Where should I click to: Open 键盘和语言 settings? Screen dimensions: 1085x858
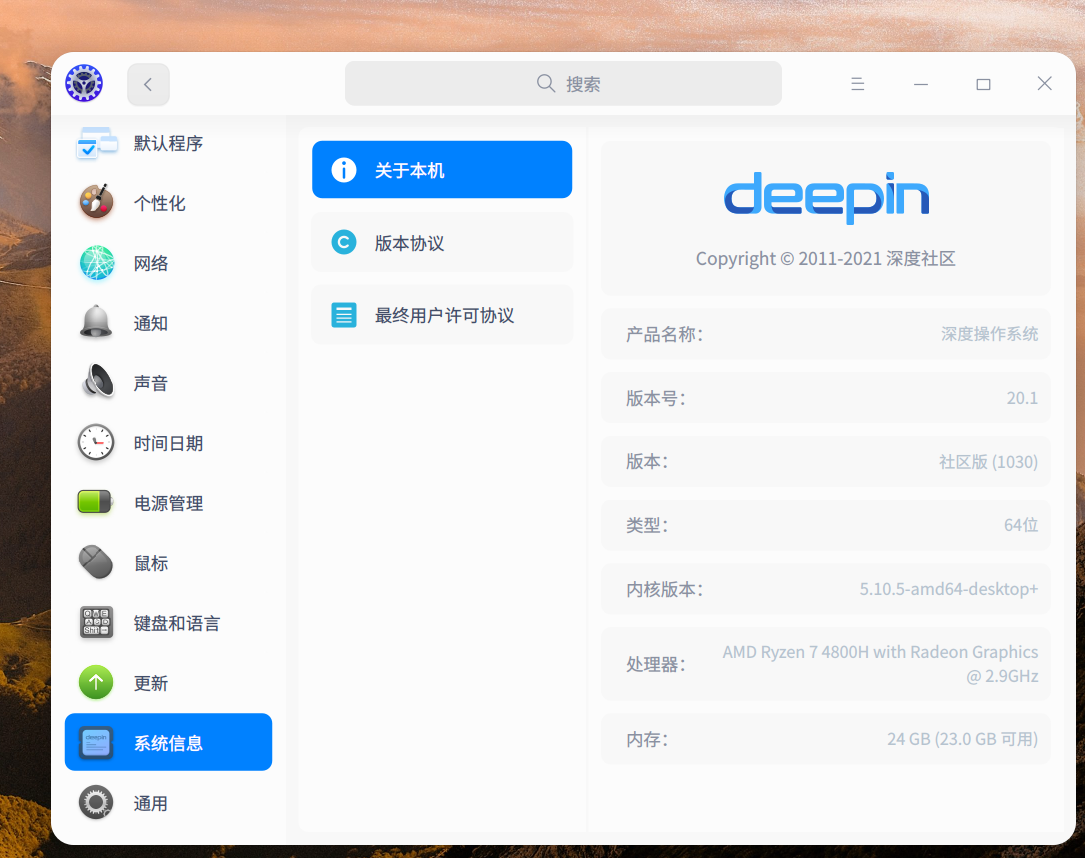pos(168,623)
